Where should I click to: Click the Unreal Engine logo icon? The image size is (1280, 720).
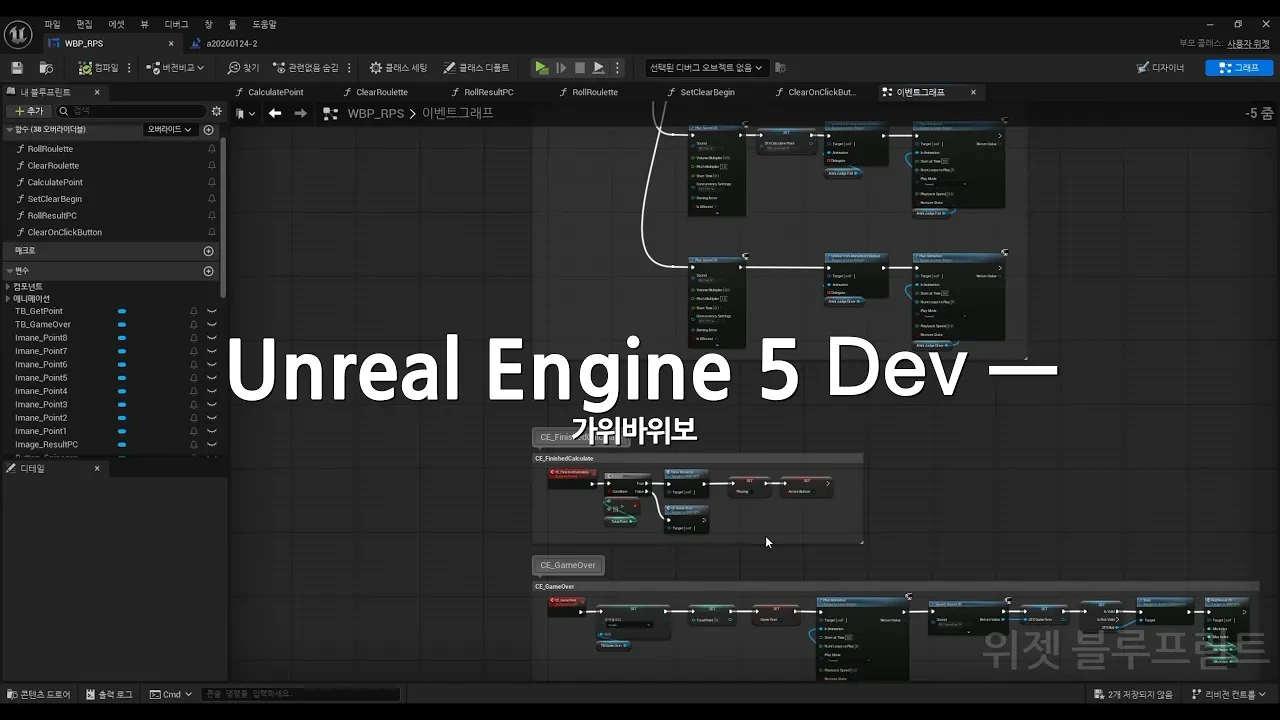19,33
